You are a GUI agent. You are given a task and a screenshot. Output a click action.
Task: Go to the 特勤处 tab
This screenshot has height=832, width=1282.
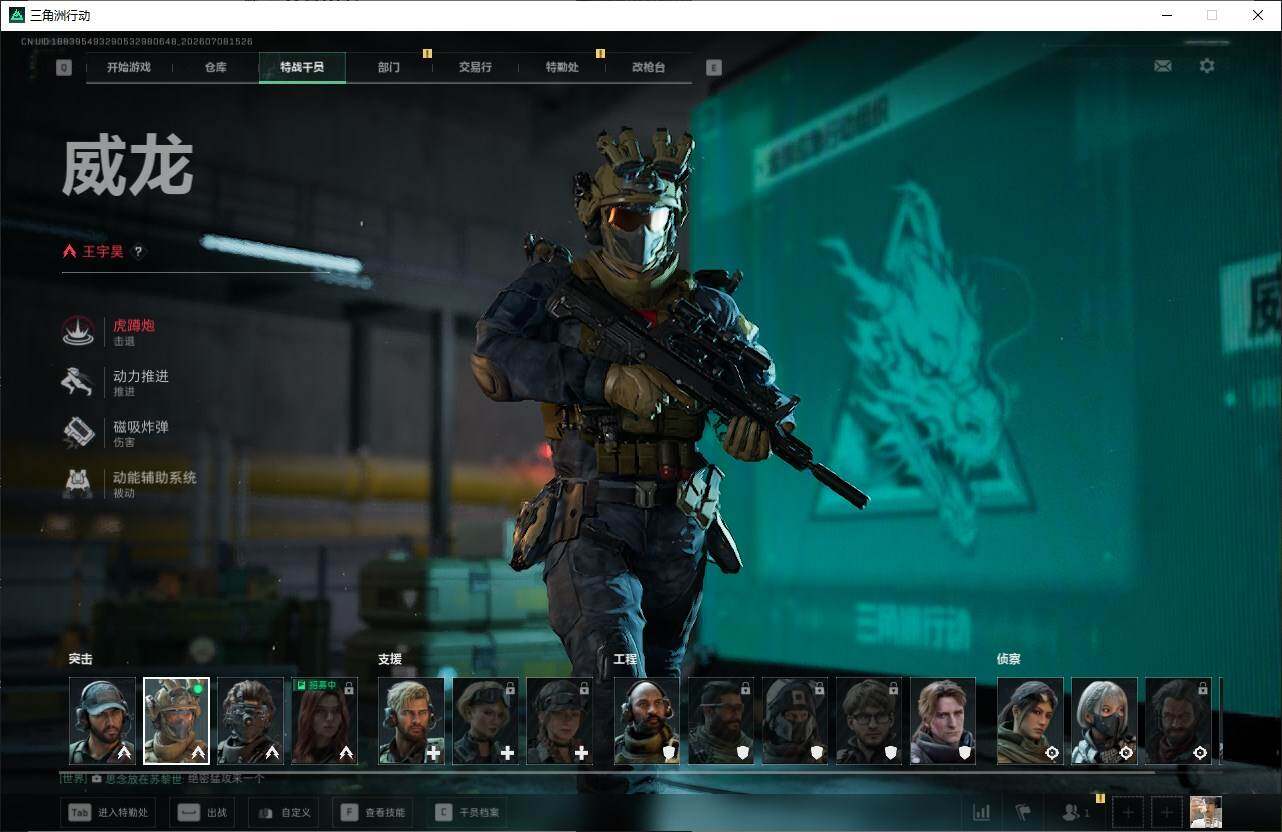pos(562,67)
